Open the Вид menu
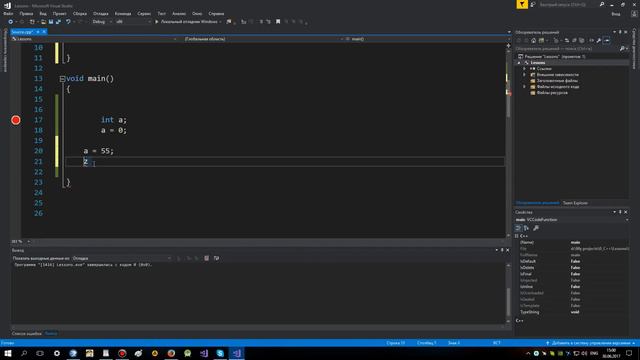This screenshot has width=640, height=360. click(x=43, y=13)
